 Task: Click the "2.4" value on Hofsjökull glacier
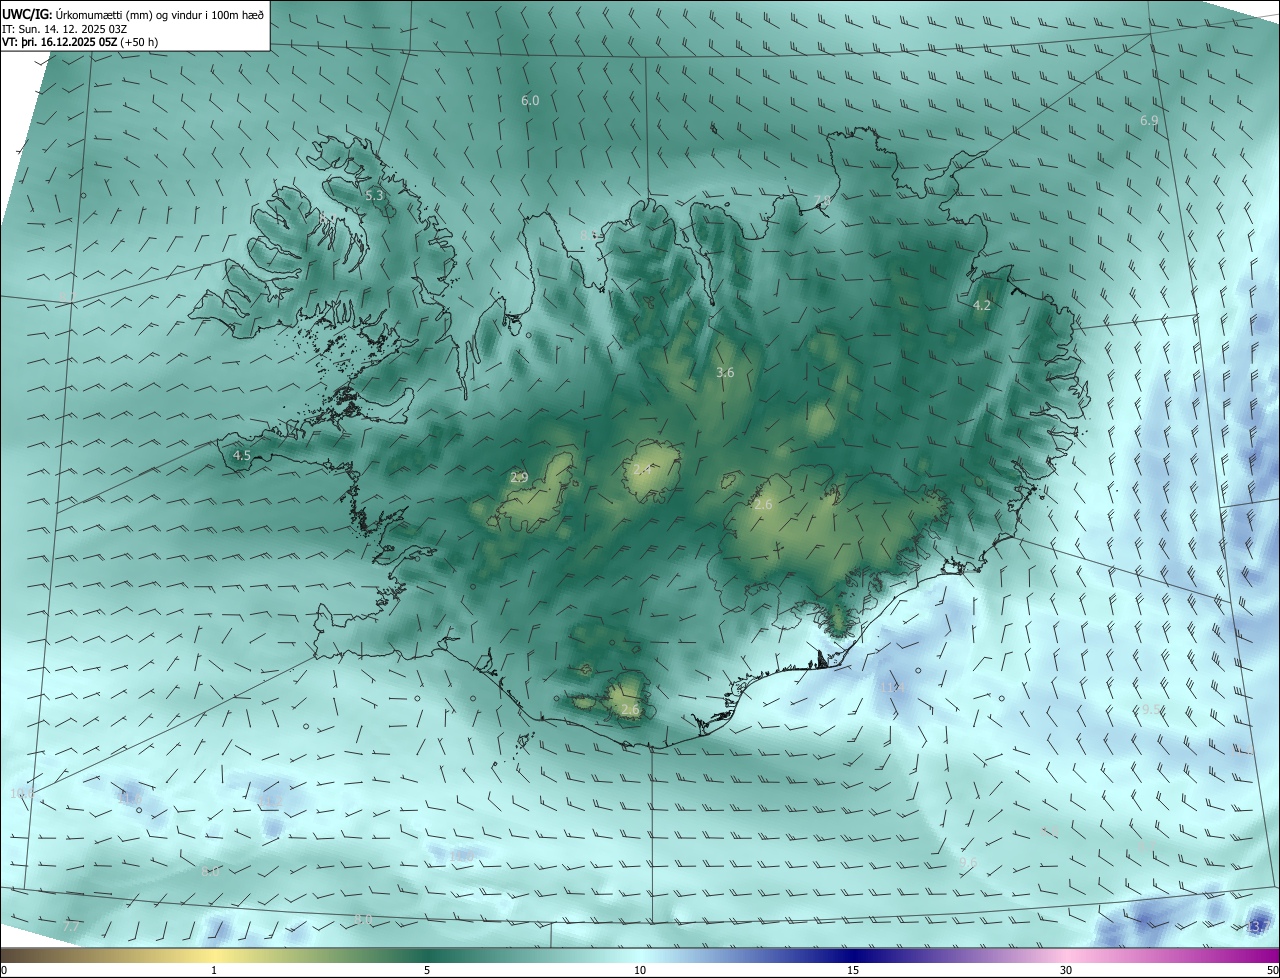point(642,469)
